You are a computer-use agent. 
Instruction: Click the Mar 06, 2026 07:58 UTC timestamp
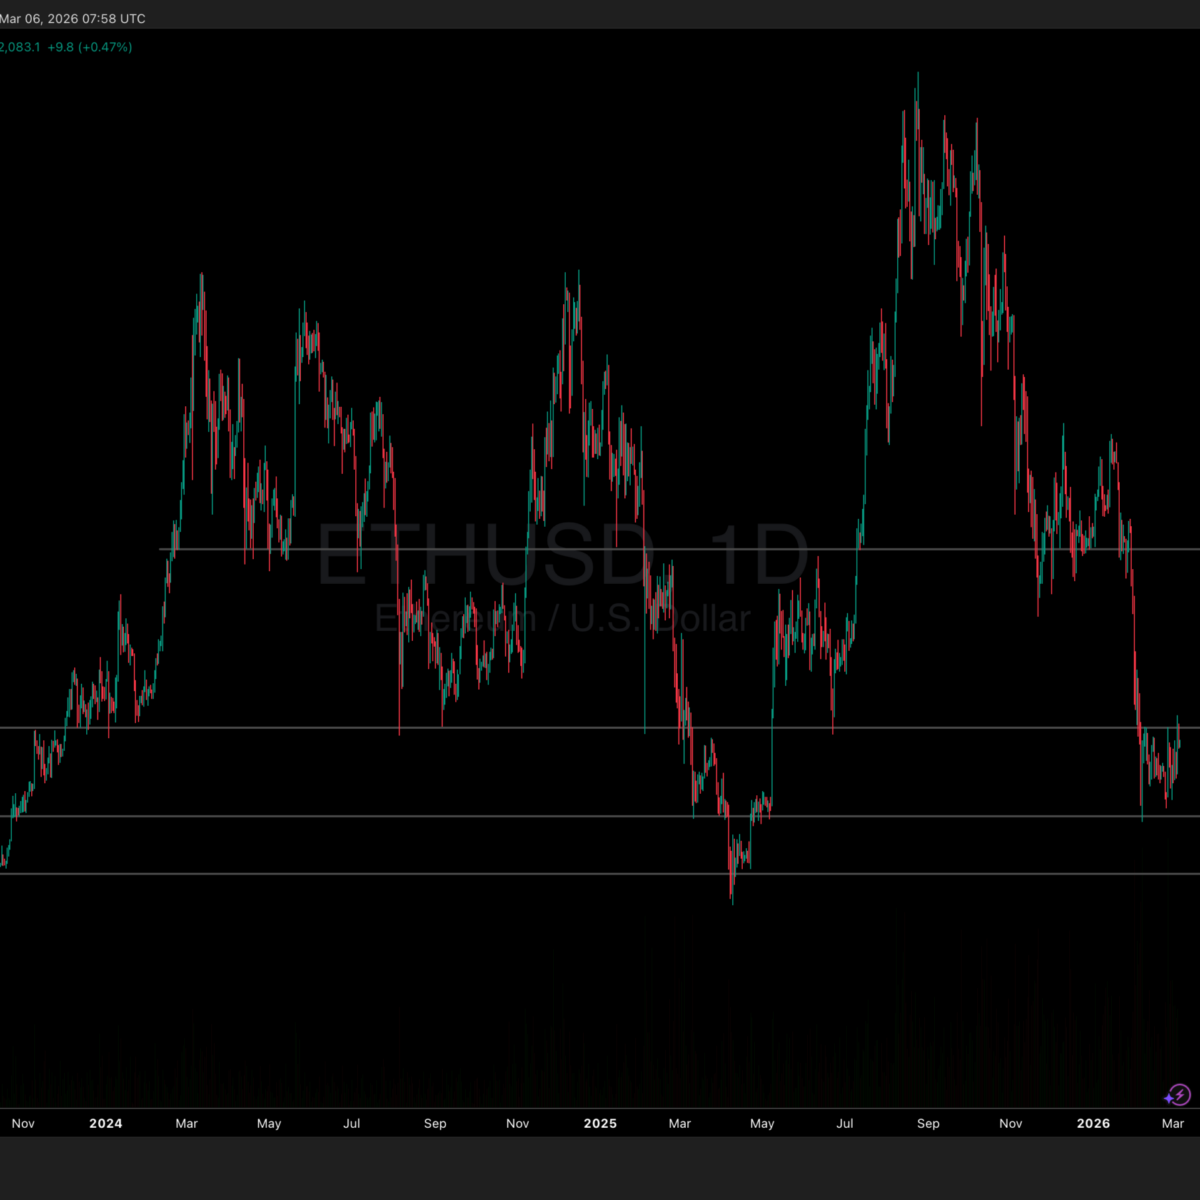73,19
